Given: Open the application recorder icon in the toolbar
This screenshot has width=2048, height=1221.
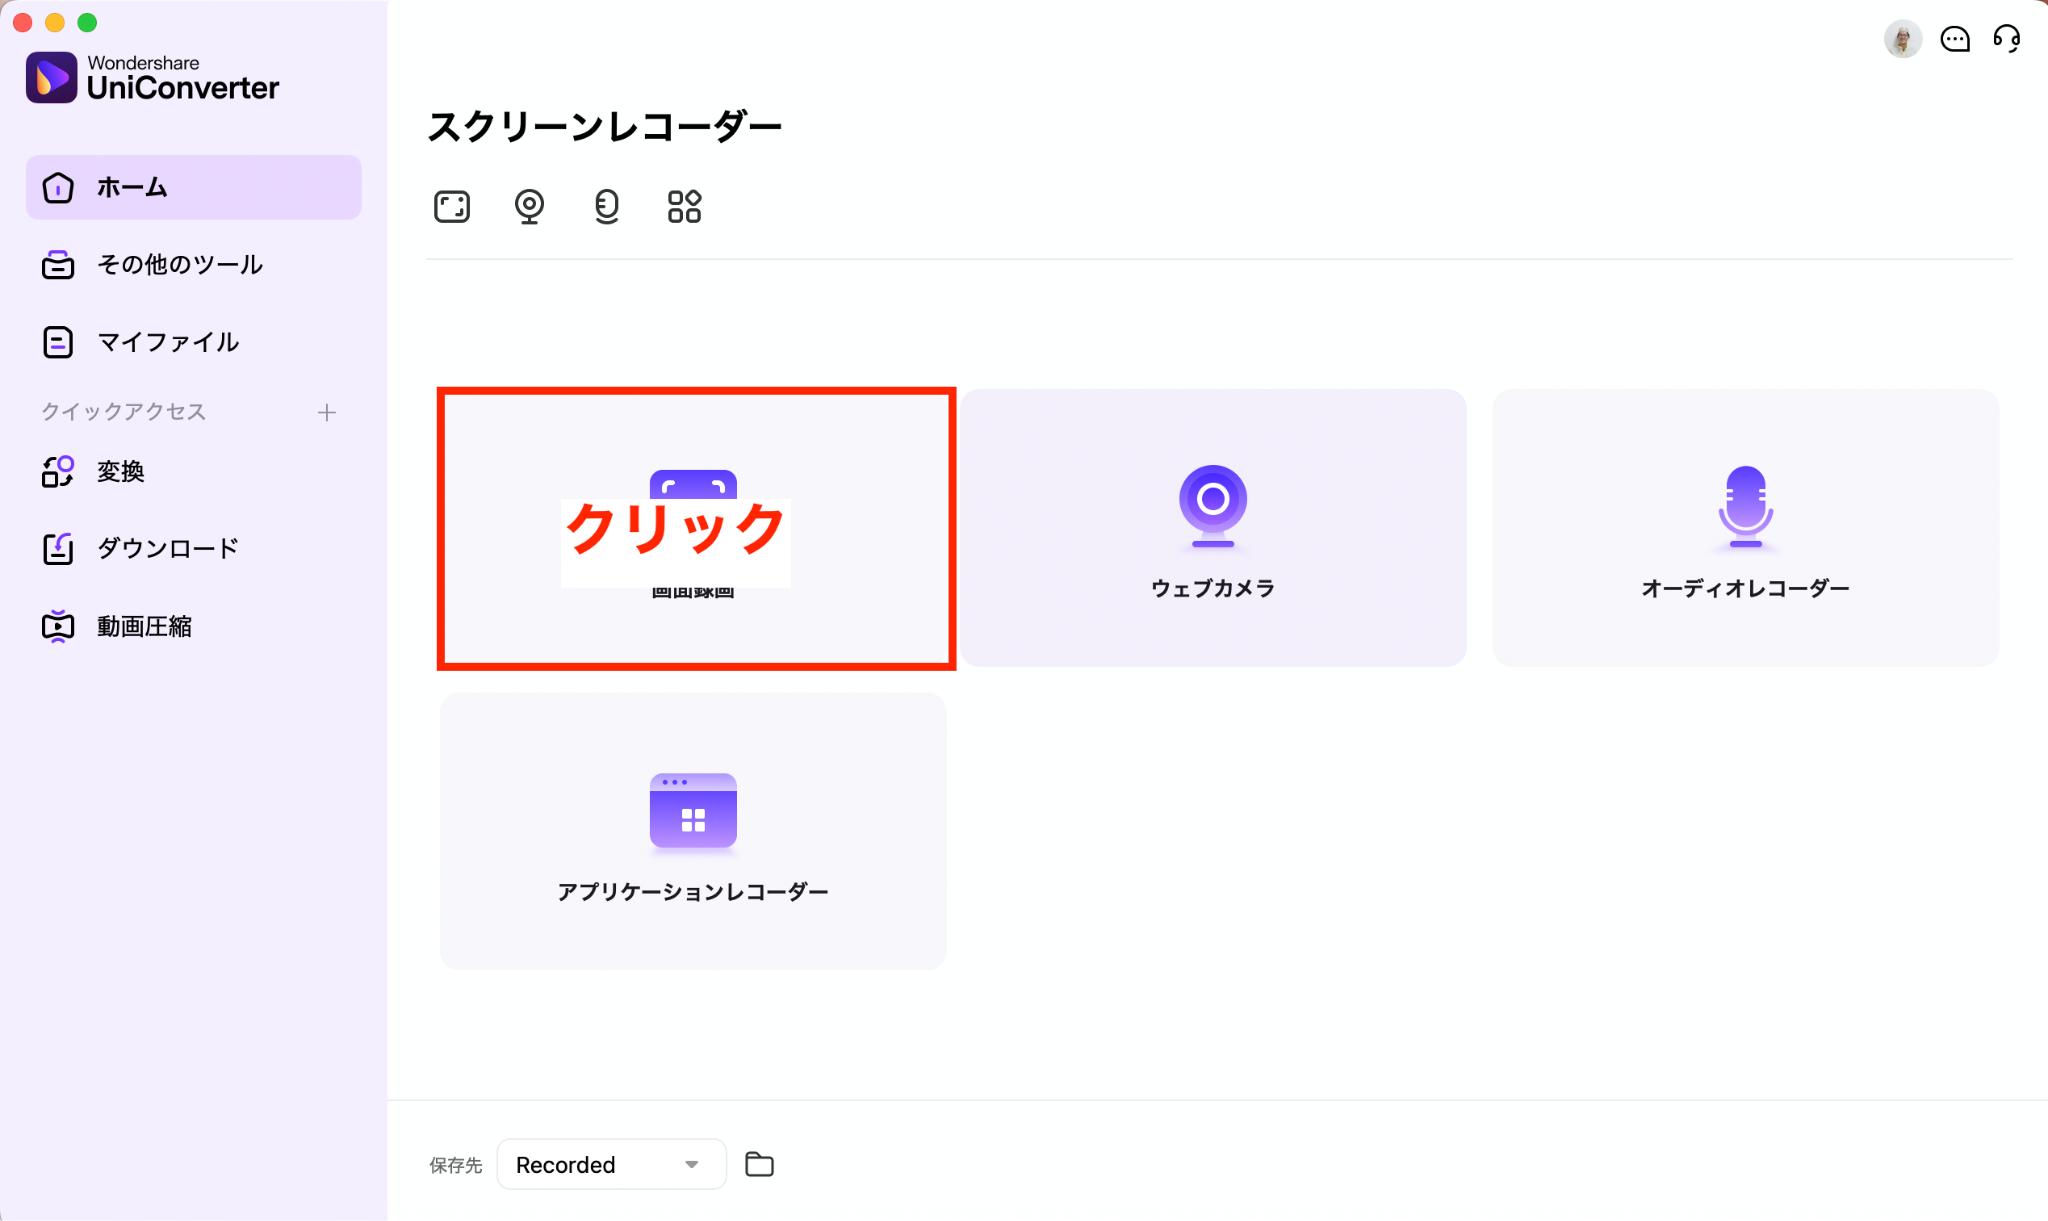Looking at the screenshot, I should [684, 206].
